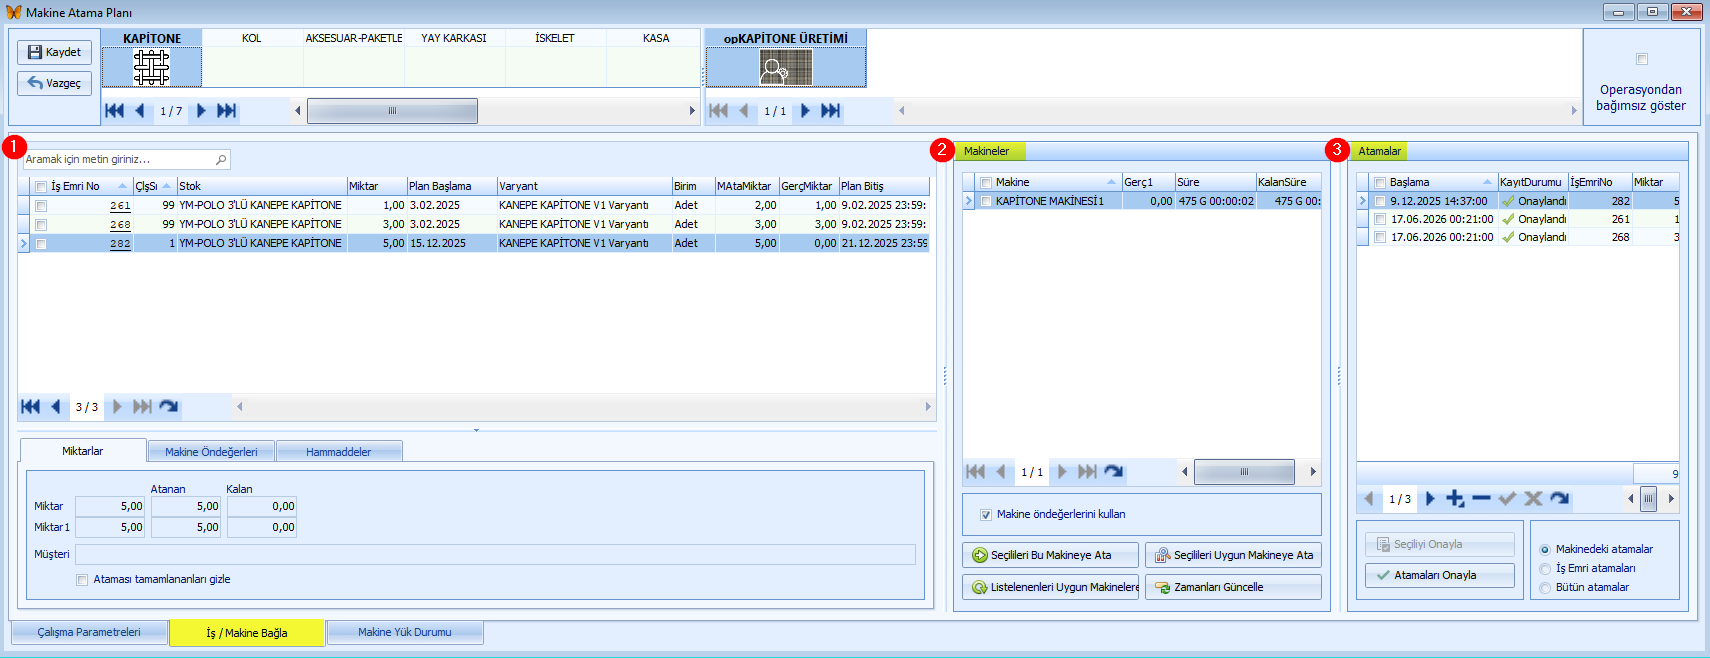The height and width of the screenshot is (658, 1710).
Task: Uncheck Makine öndeğerlerini kullan
Action: [x=986, y=515]
